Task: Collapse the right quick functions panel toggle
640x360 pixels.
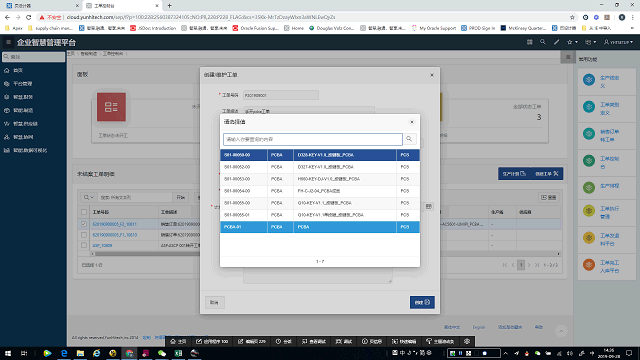Action: coord(568,57)
